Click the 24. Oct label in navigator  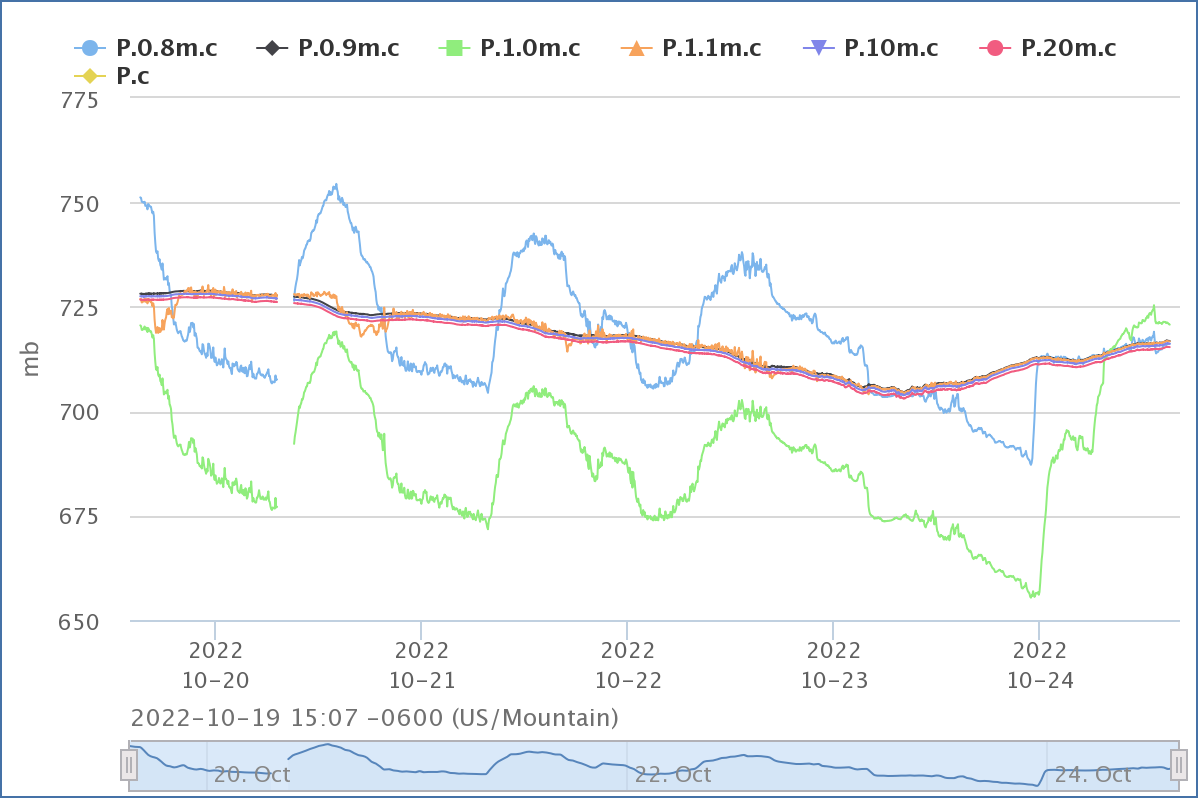tap(1093, 775)
